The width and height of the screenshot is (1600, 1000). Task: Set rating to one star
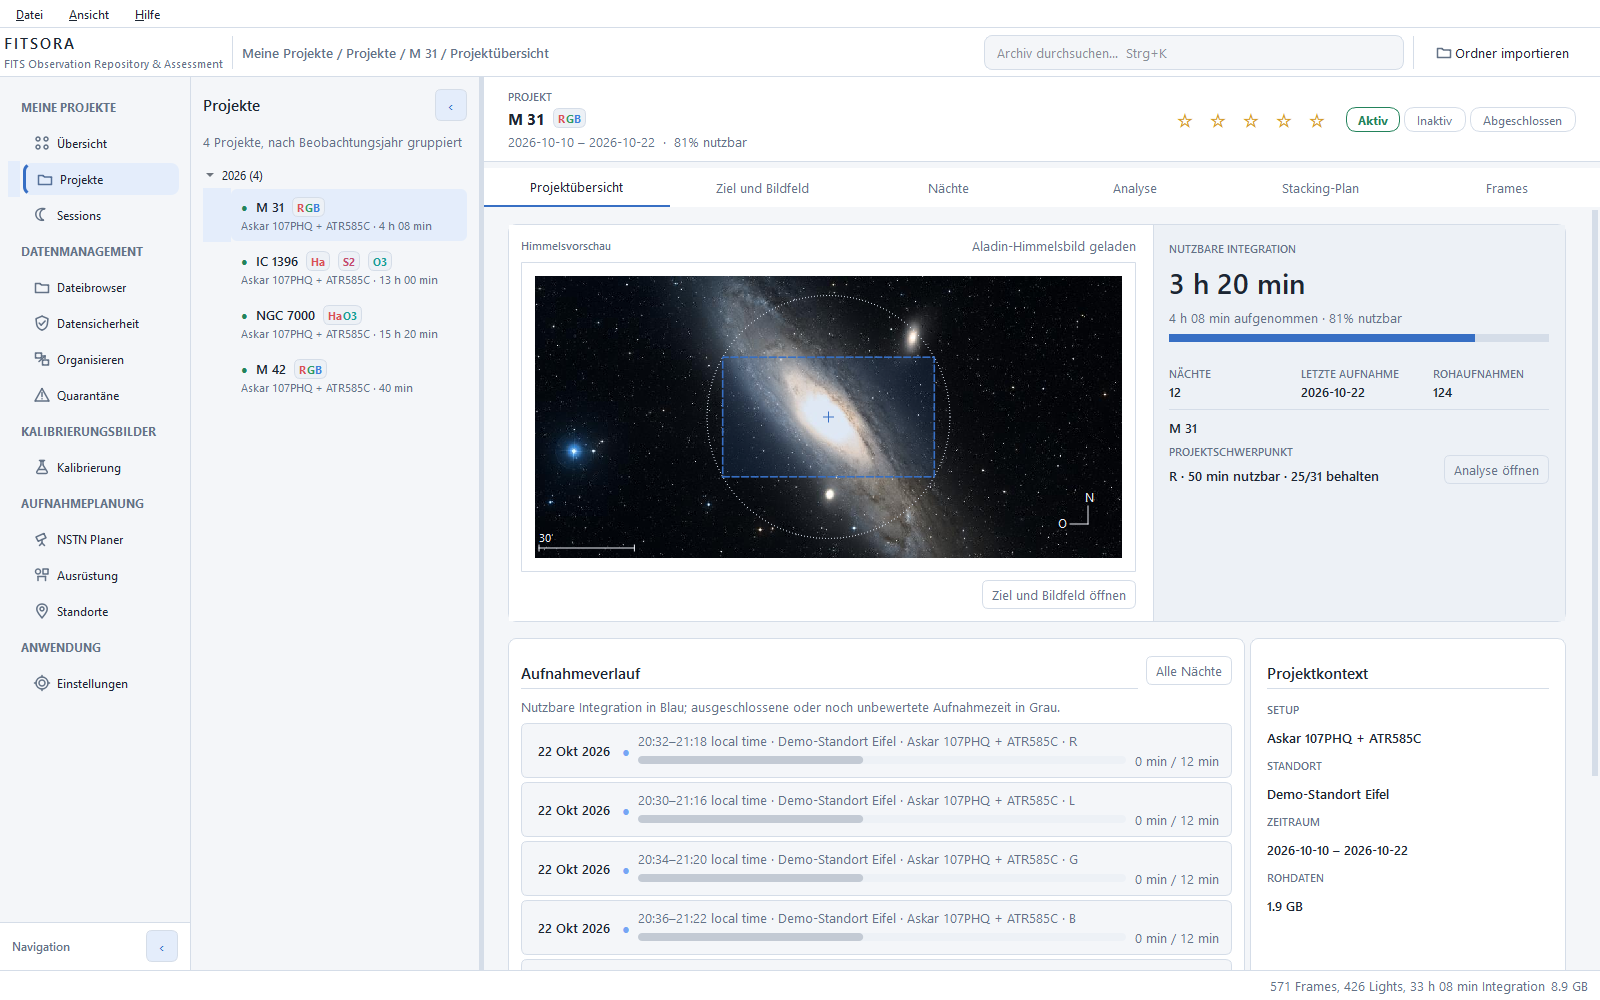click(x=1185, y=121)
